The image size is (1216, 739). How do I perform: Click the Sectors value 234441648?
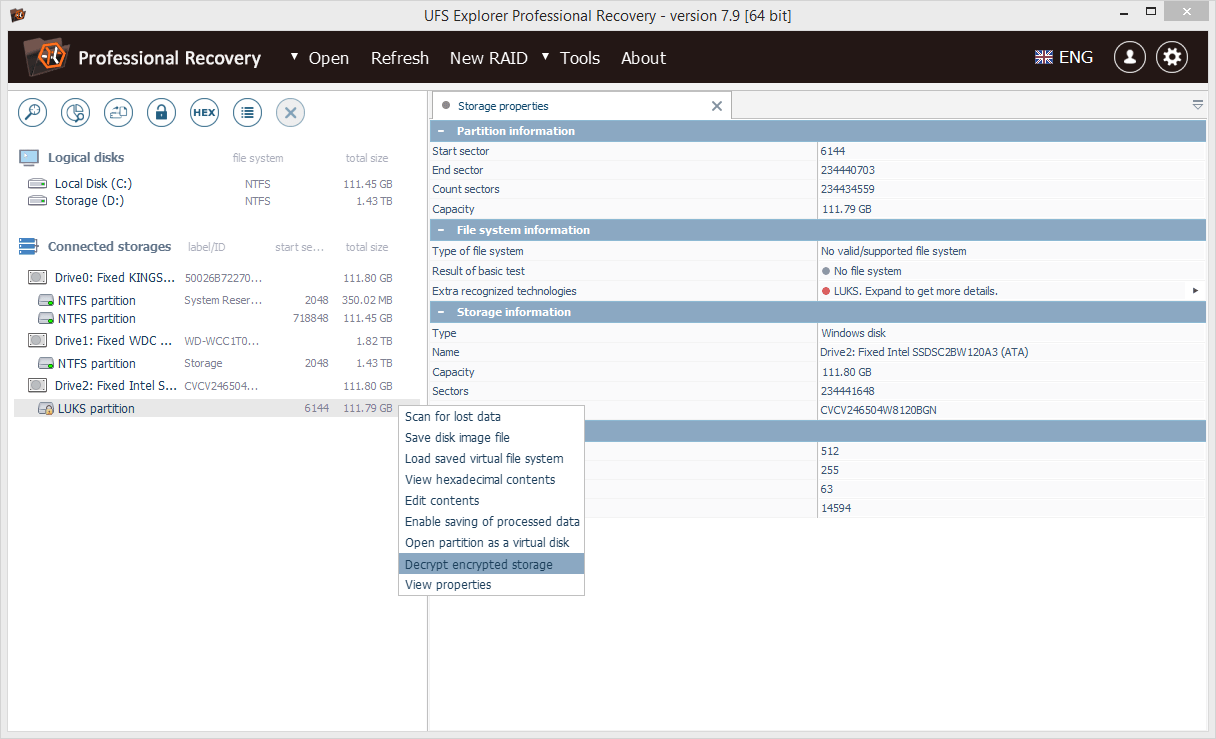point(848,391)
